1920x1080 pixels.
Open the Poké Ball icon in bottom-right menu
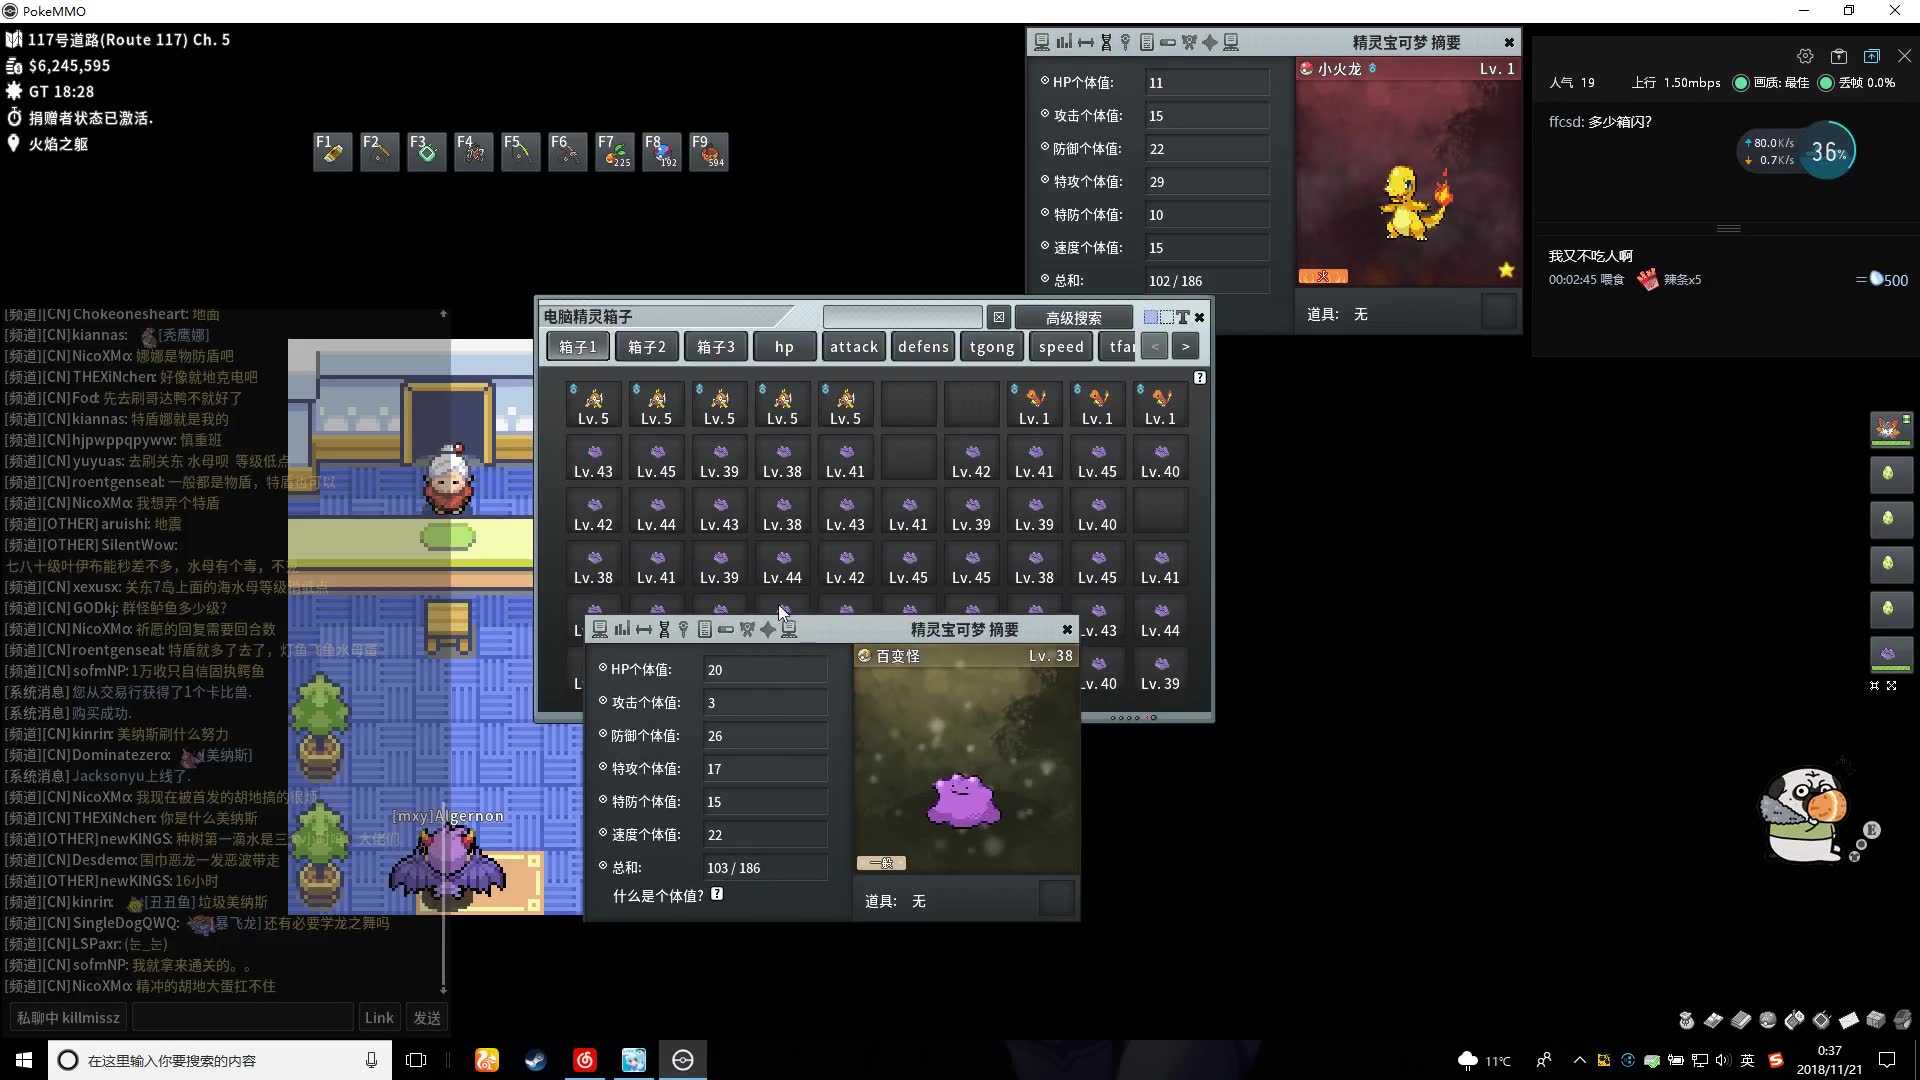click(1768, 1020)
